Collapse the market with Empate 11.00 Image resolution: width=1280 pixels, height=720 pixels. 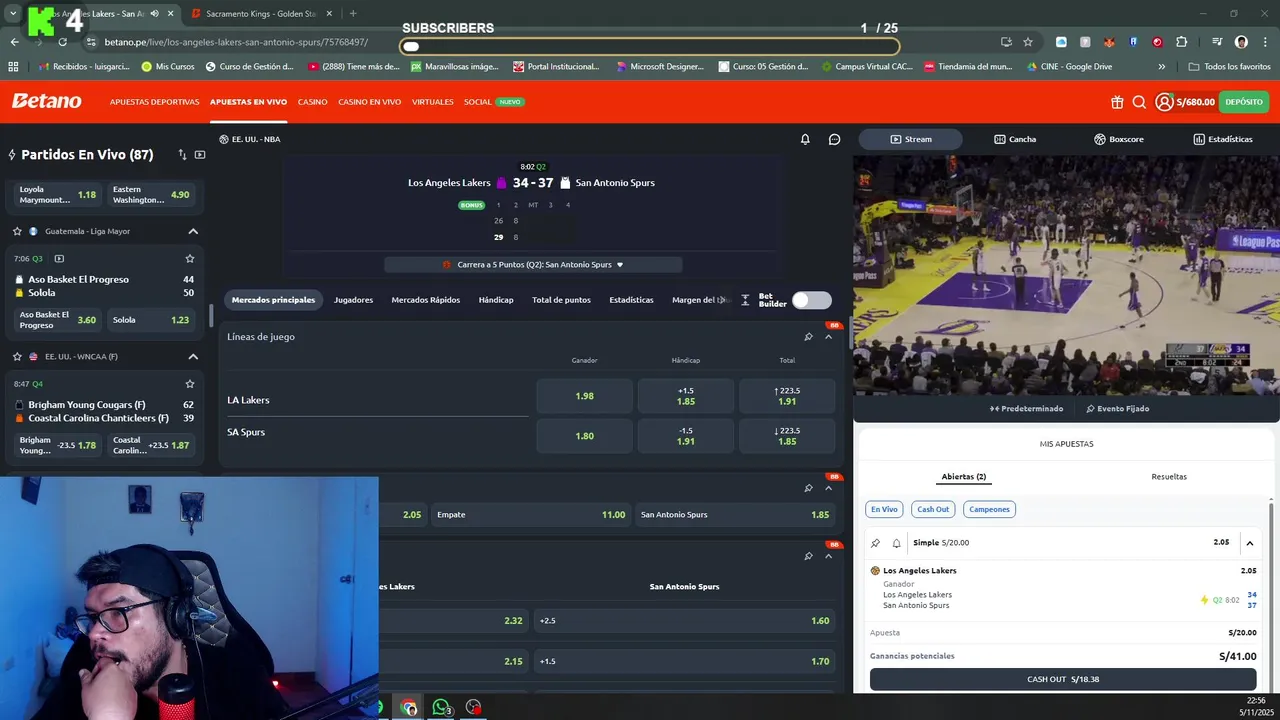[x=828, y=488]
